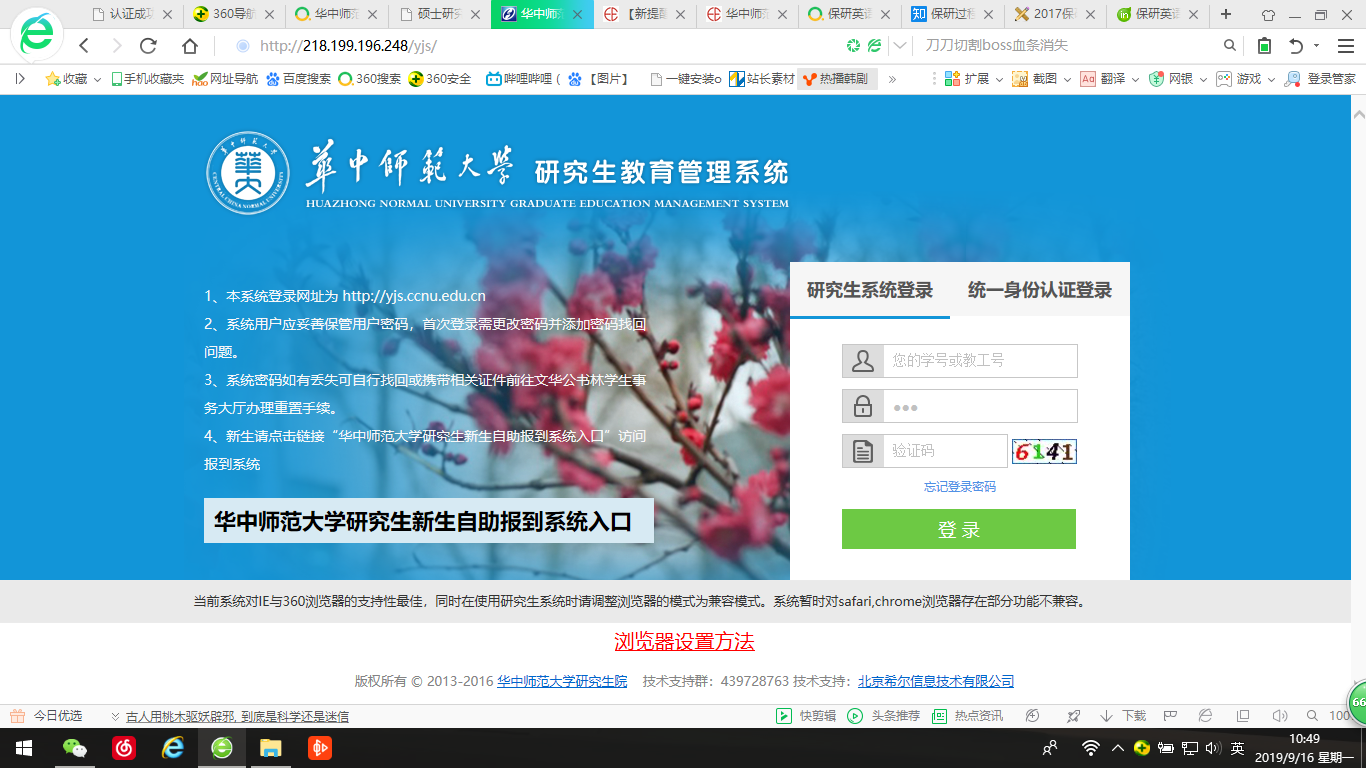Open 浏览器设置方法 link
The height and width of the screenshot is (768, 1366).
click(684, 641)
